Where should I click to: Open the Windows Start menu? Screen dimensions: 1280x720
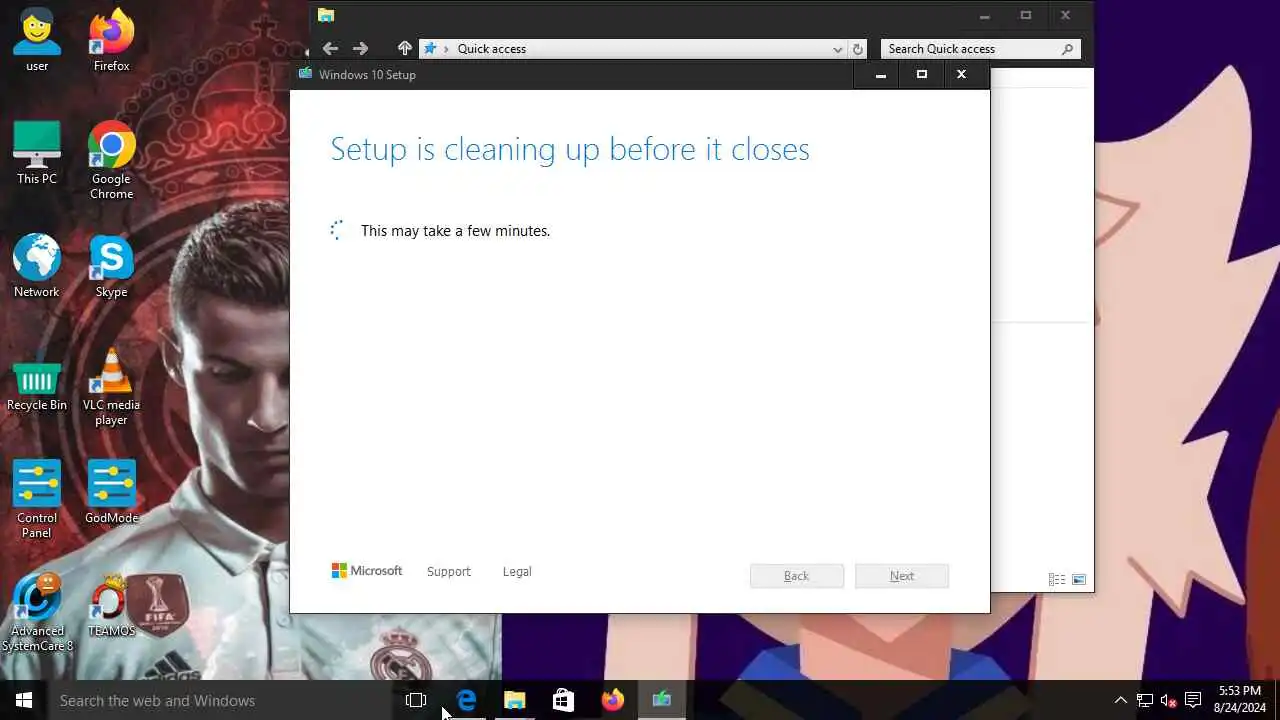coord(24,700)
